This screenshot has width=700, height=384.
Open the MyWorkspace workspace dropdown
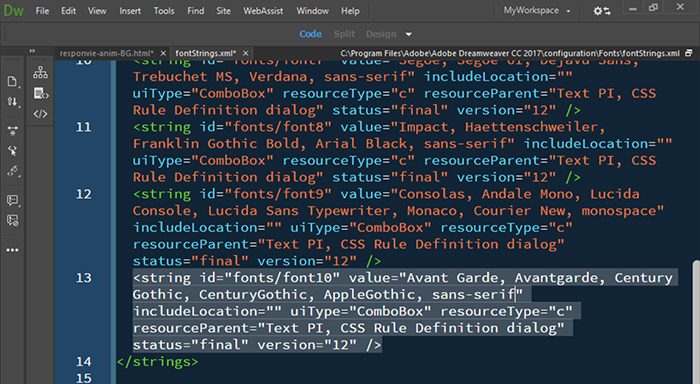(x=537, y=10)
